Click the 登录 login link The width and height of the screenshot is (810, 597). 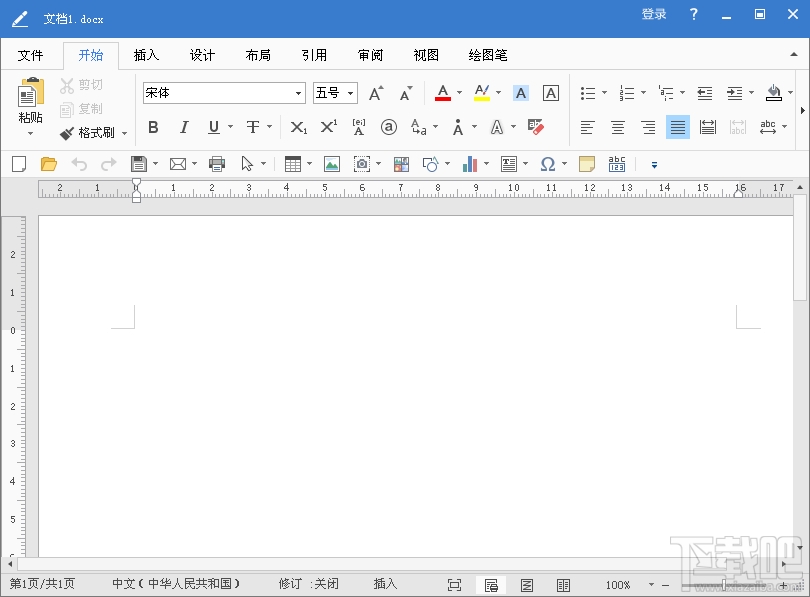[653, 15]
